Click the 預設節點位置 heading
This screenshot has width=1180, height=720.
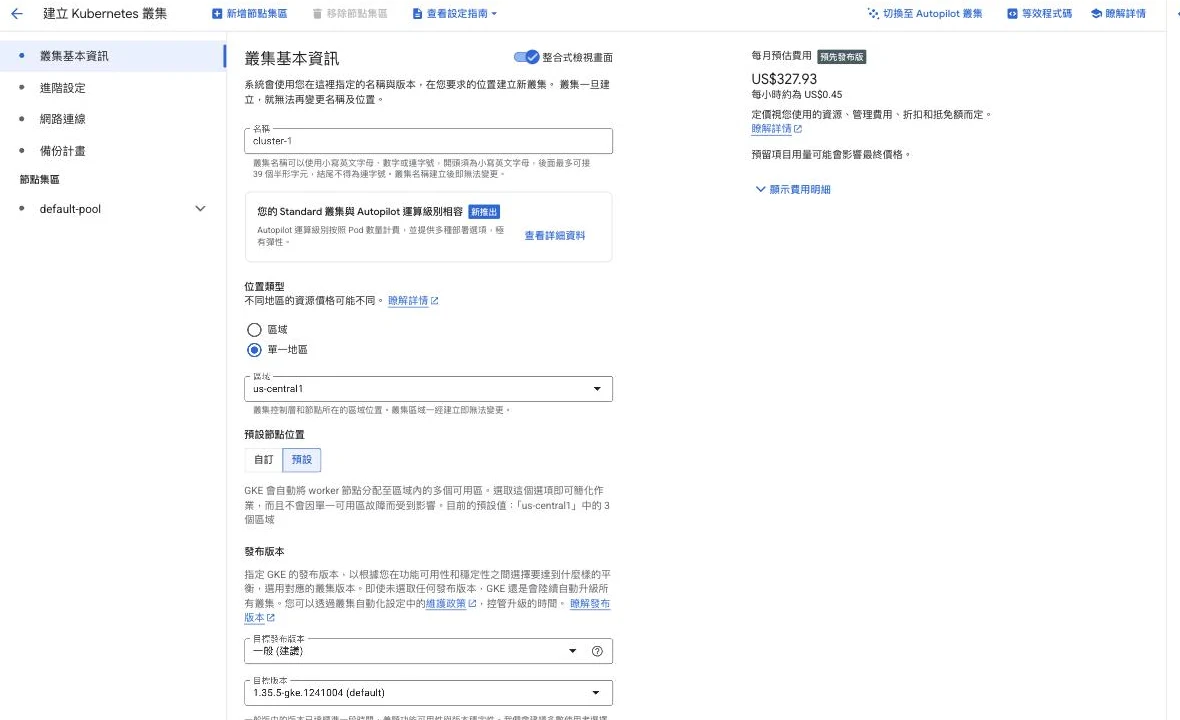(x=274, y=435)
